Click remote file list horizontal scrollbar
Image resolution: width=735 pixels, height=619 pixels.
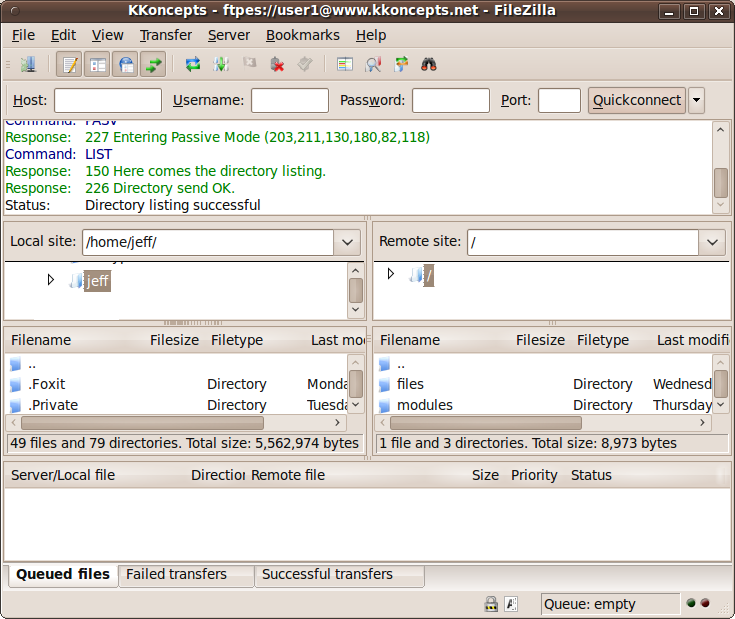[x=486, y=423]
